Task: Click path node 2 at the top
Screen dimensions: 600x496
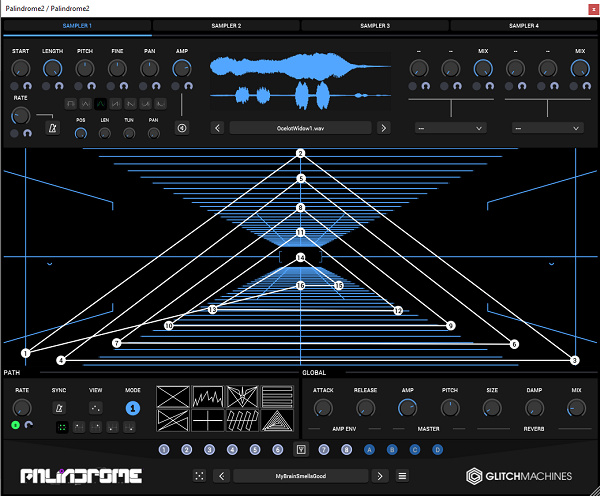Action: (x=300, y=153)
